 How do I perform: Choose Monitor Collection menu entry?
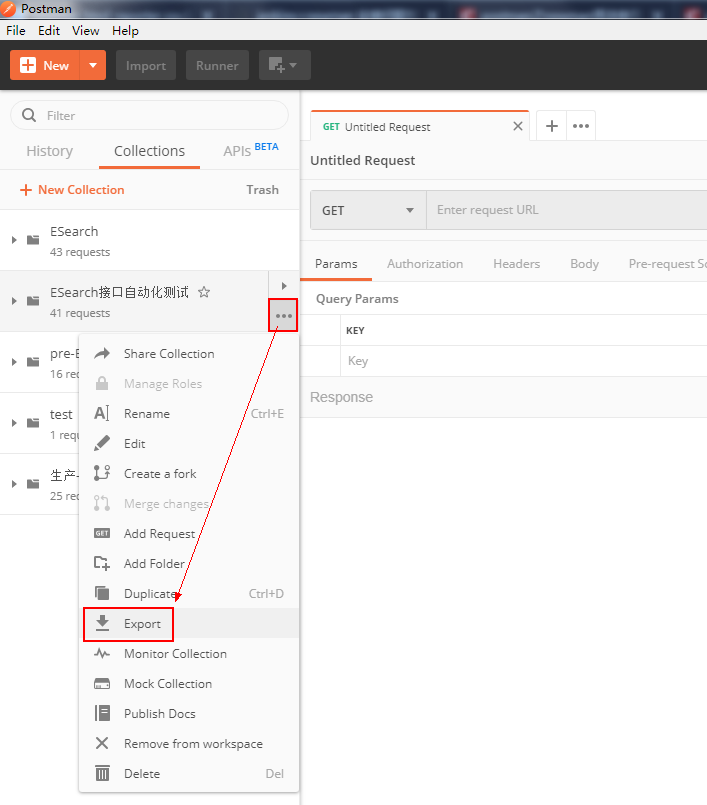click(189, 654)
